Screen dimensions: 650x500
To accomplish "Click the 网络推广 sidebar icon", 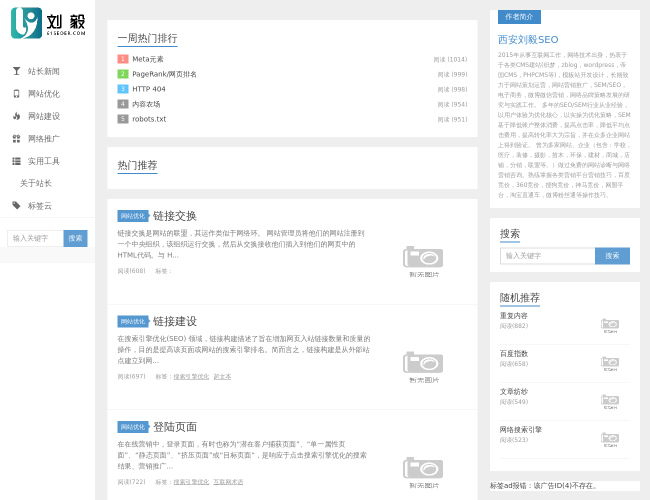I will click(x=16, y=138).
